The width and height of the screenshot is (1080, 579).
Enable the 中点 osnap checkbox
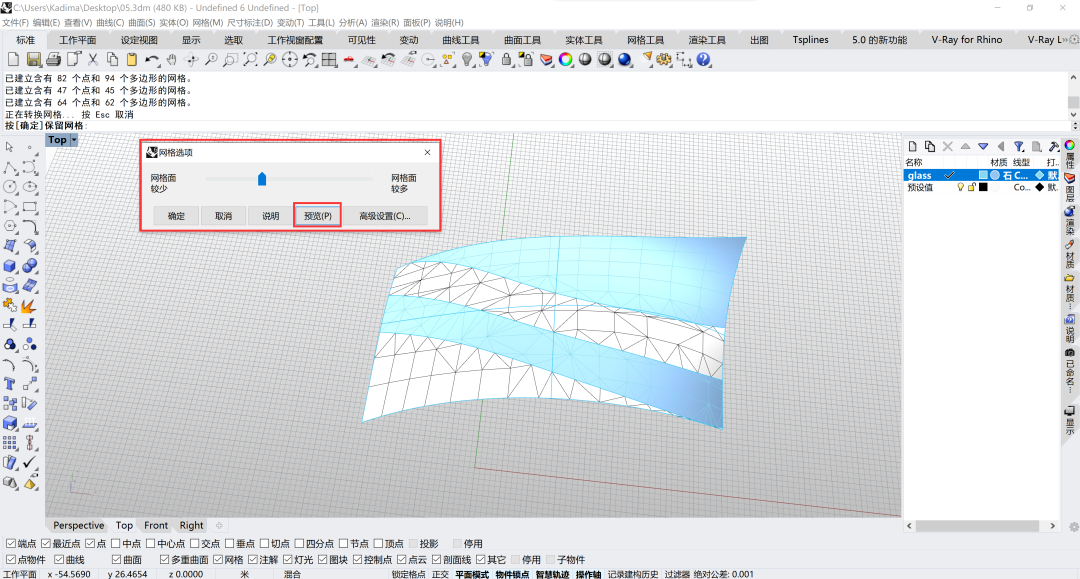click(x=115, y=543)
